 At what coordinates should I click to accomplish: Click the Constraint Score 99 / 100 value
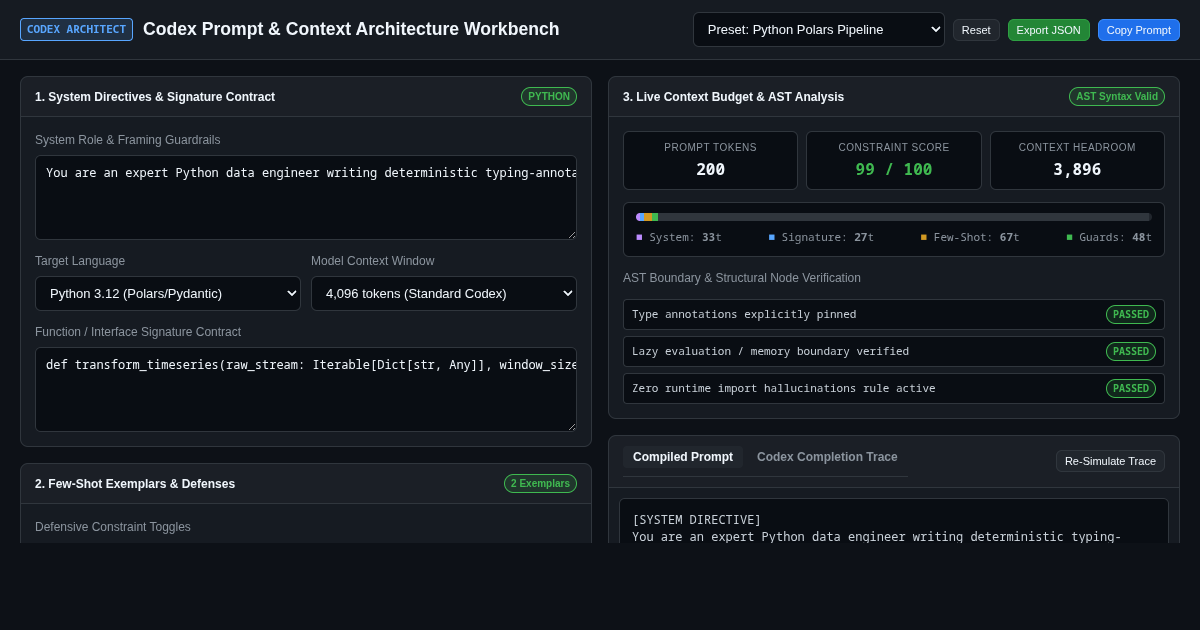tap(894, 169)
